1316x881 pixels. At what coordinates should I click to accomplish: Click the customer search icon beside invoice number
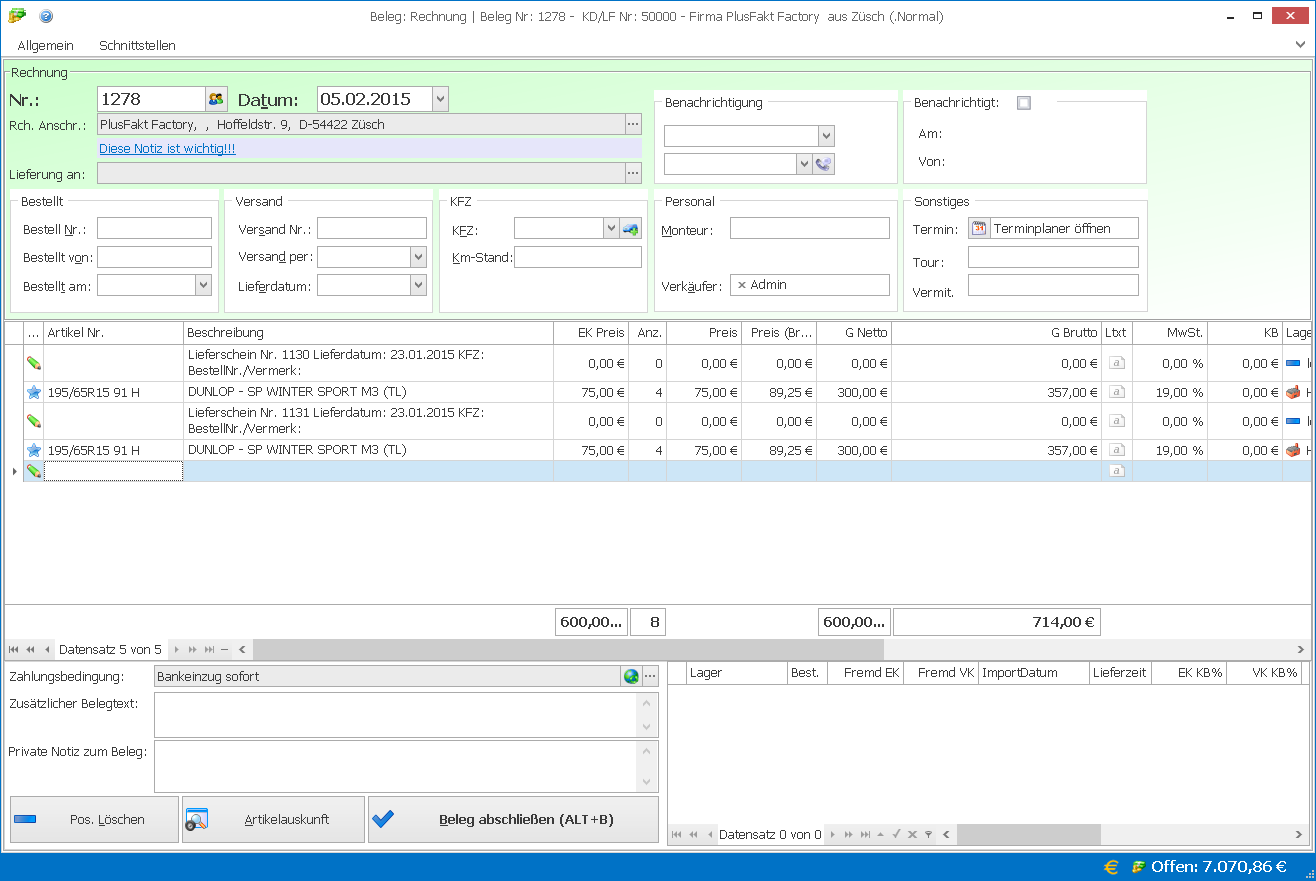click(x=216, y=99)
